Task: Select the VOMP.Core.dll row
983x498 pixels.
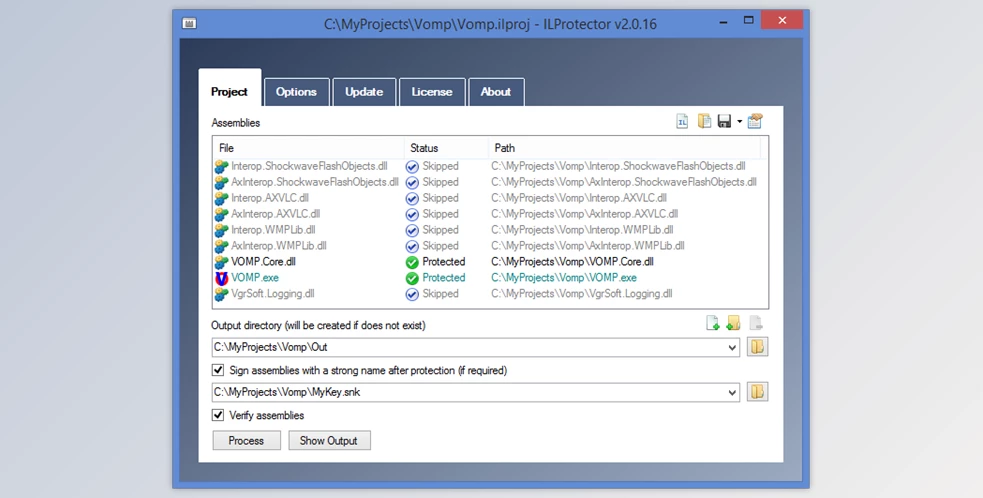Action: (490, 262)
